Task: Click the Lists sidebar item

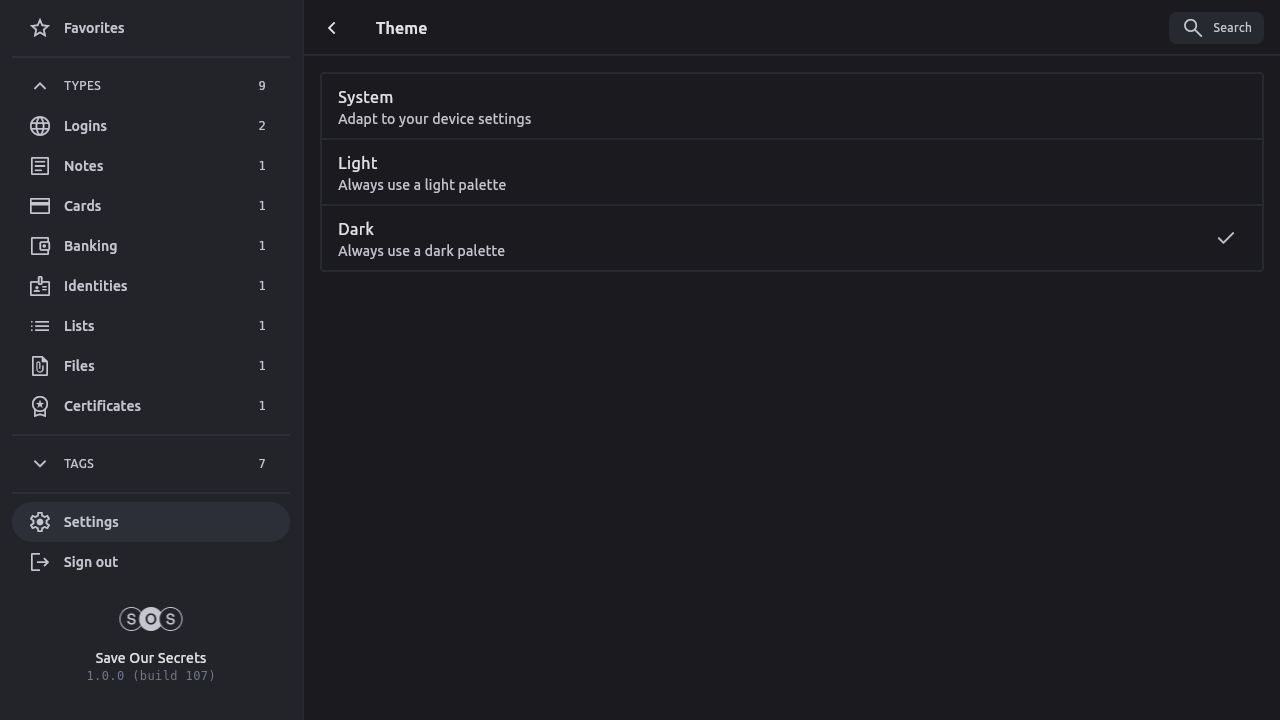Action: pos(79,326)
